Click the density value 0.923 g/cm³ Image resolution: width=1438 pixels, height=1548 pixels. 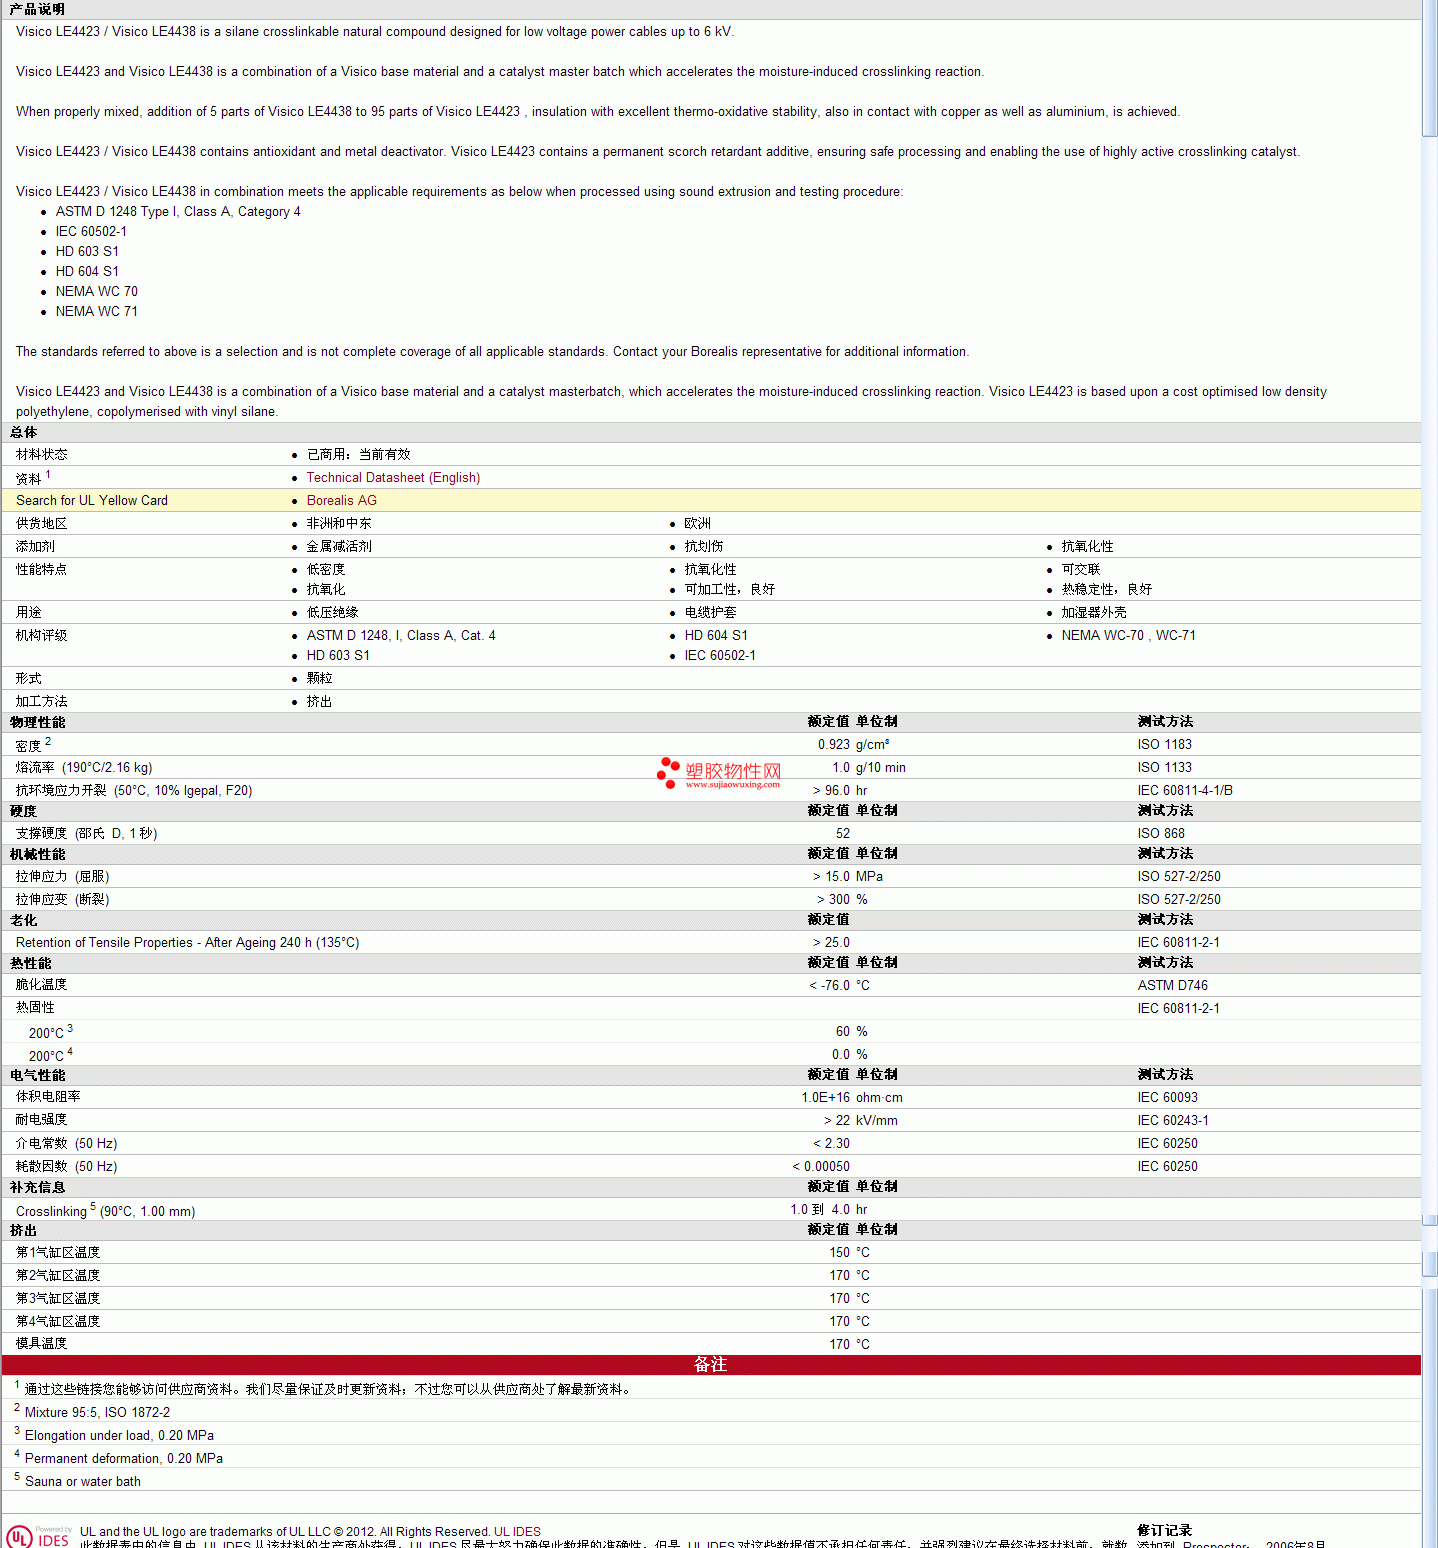(854, 745)
